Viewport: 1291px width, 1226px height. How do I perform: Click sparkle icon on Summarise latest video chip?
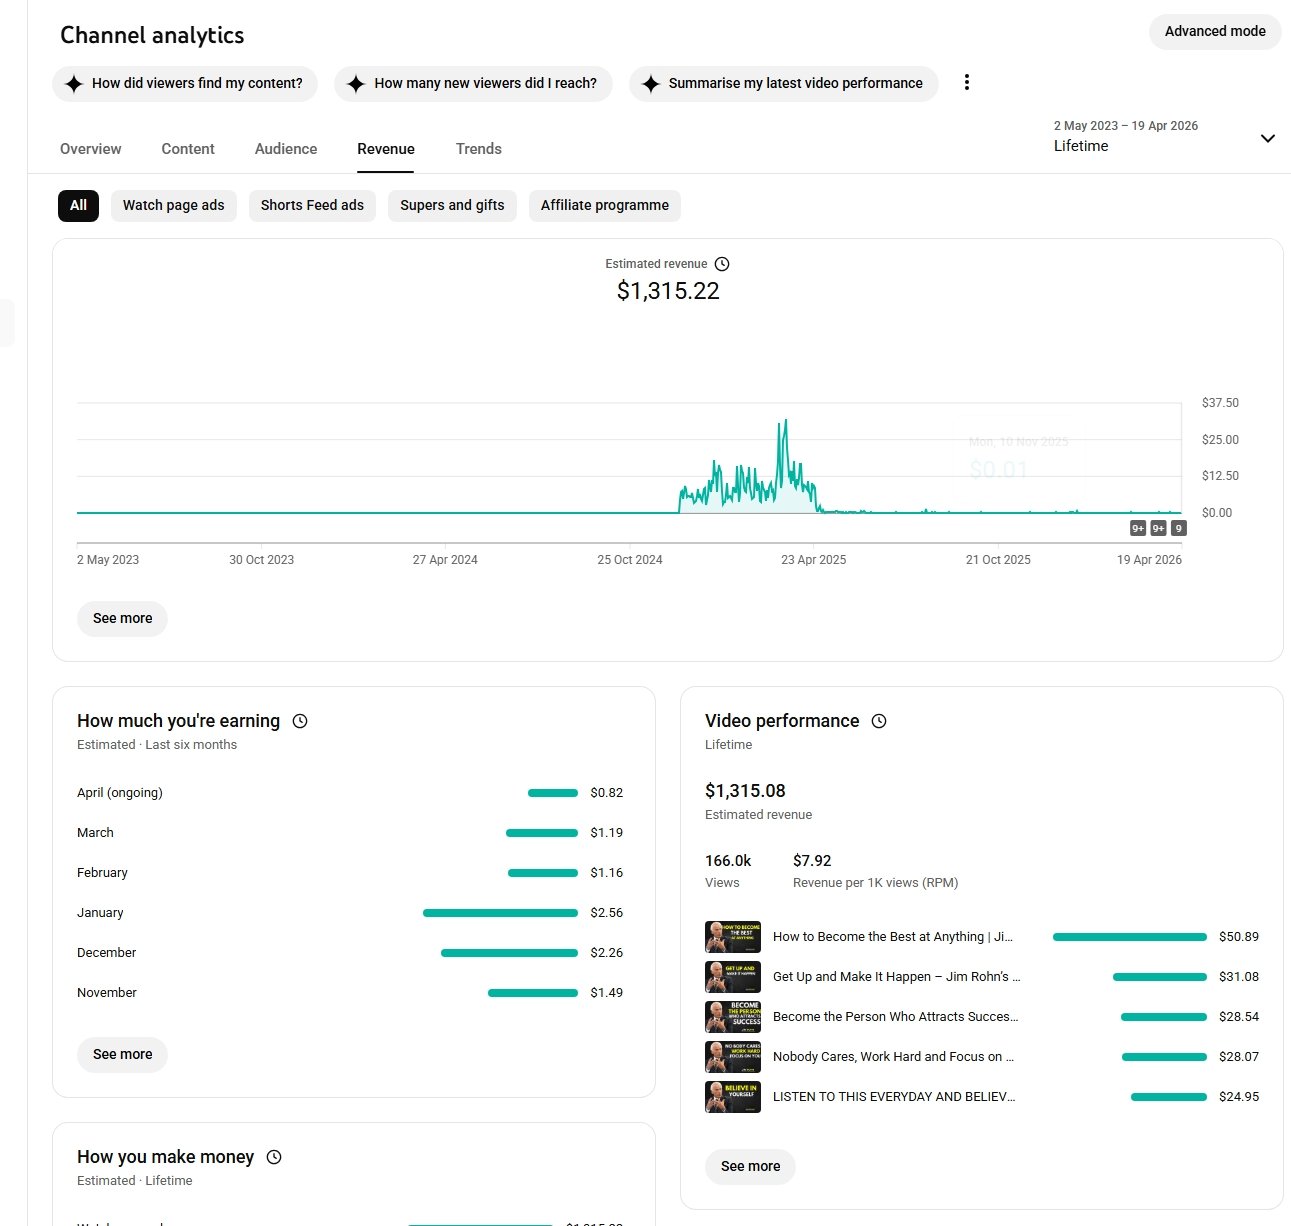(651, 84)
